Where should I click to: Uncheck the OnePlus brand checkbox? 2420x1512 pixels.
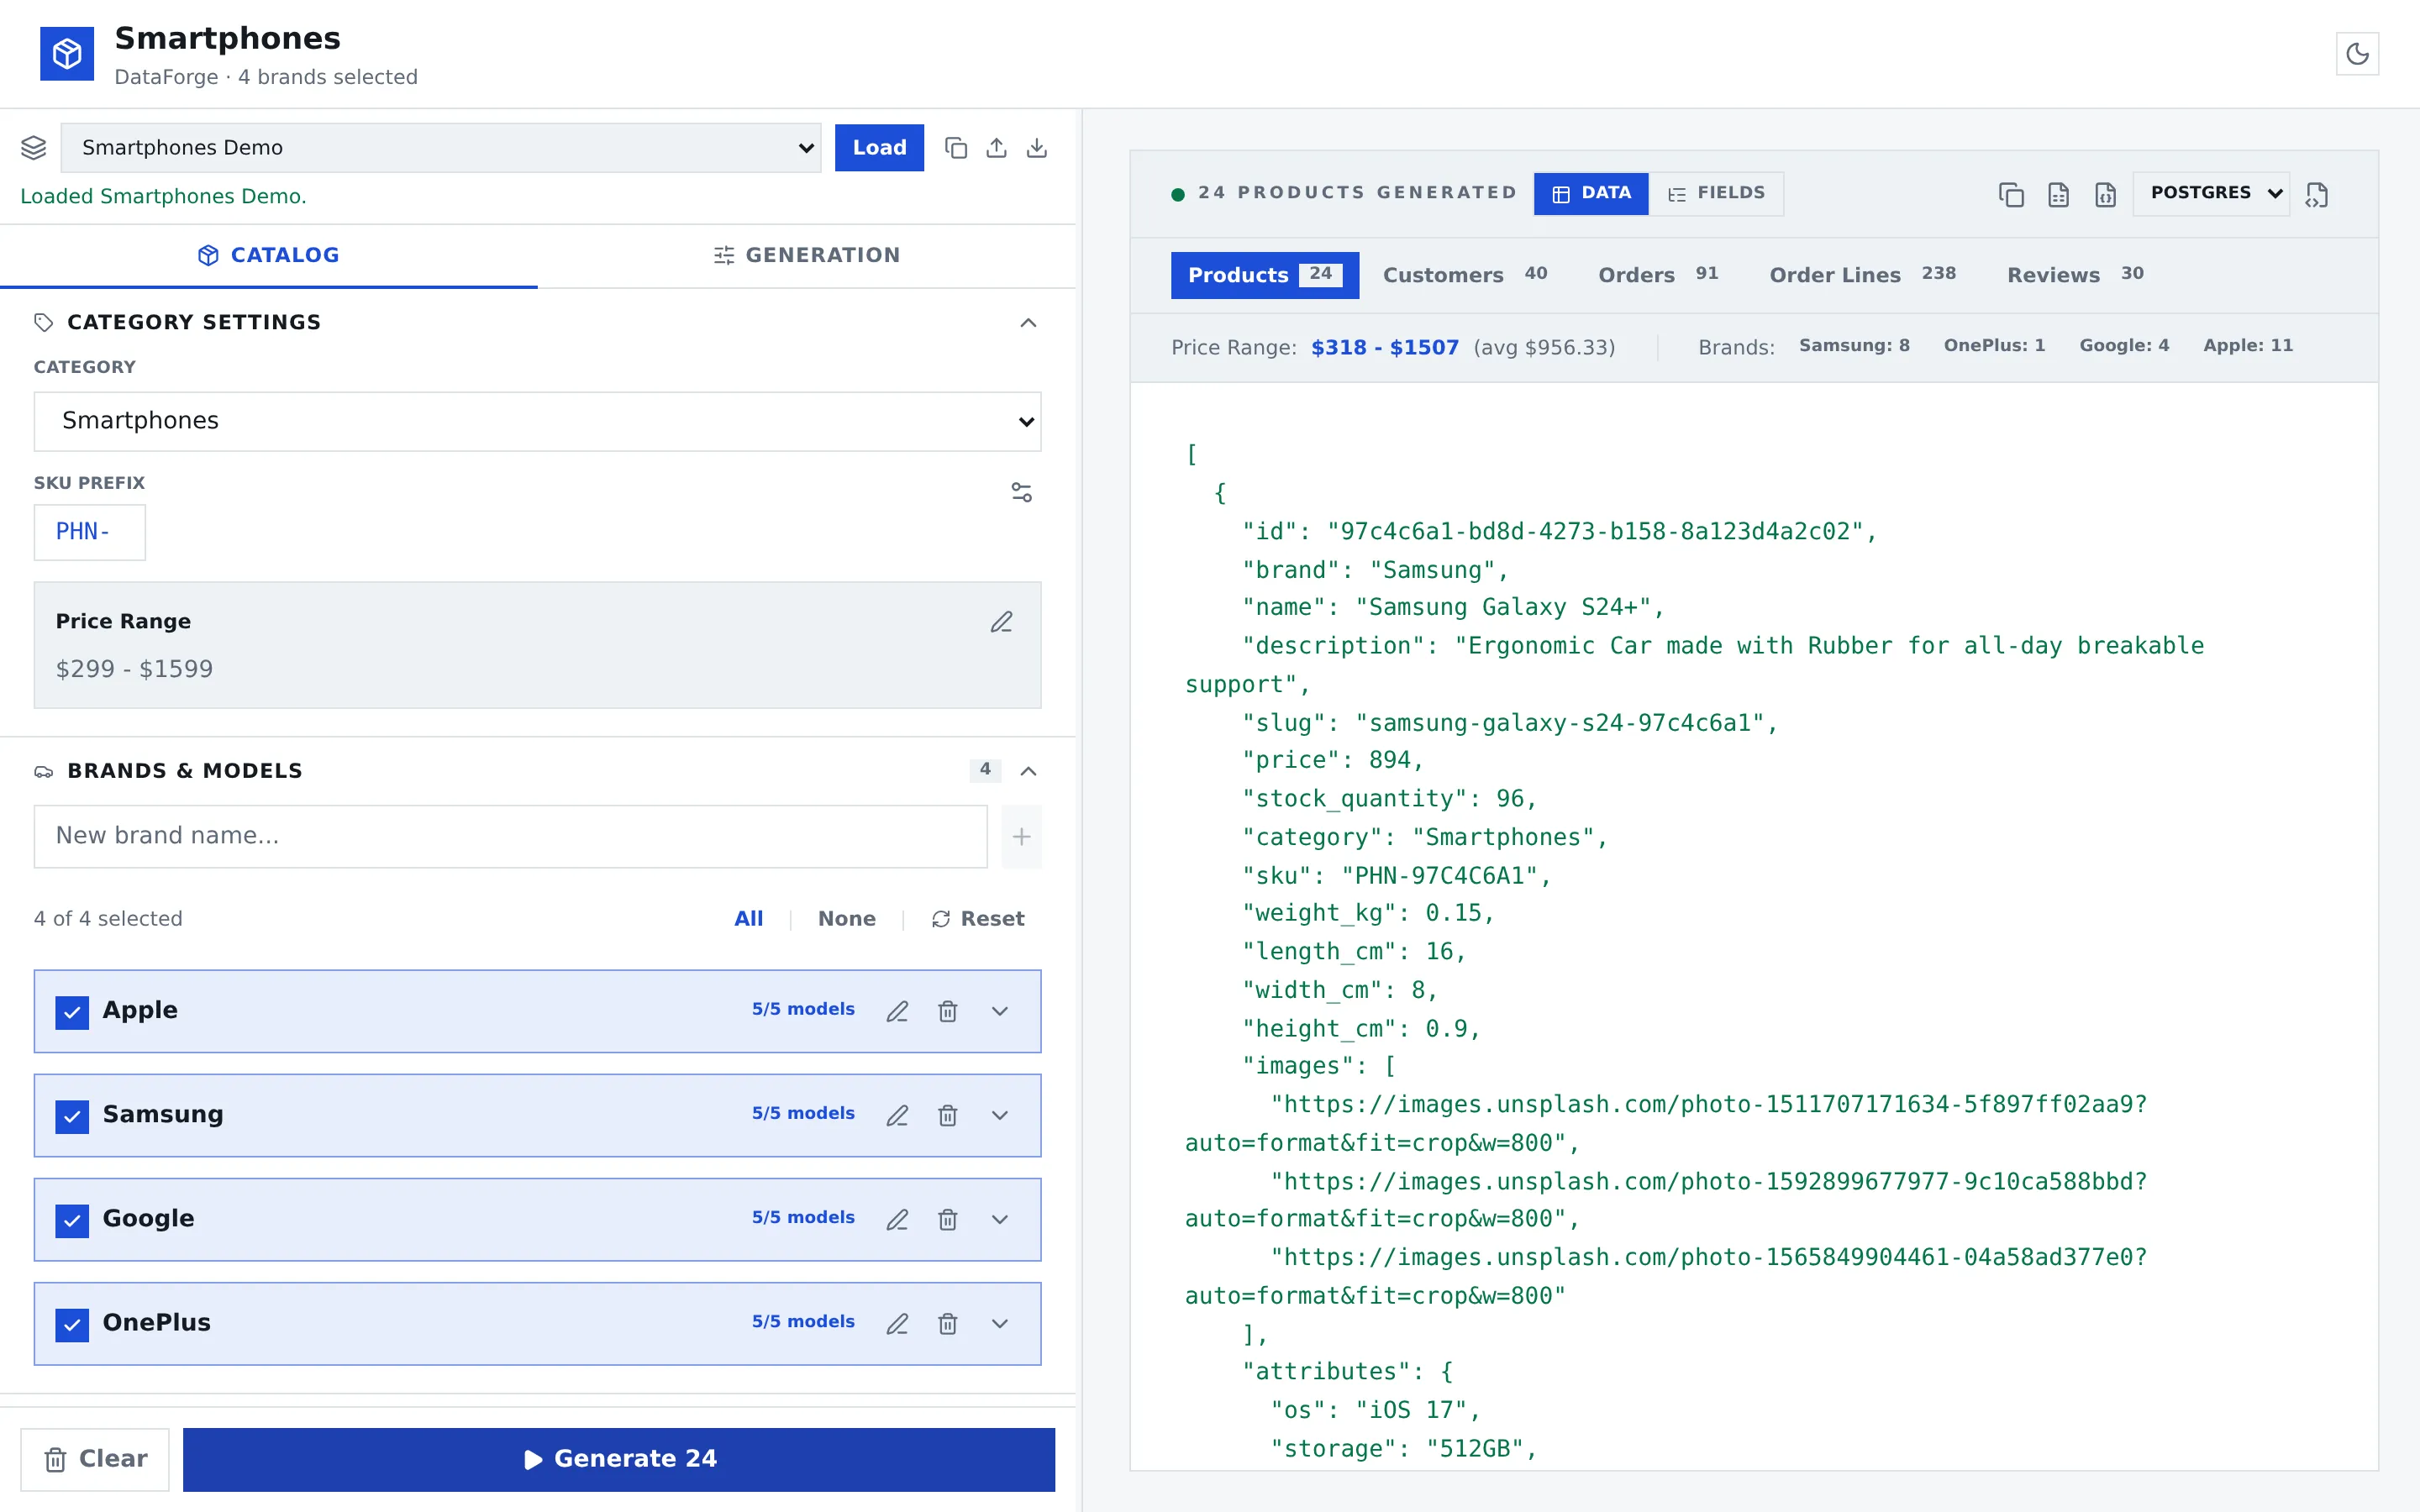72,1324
